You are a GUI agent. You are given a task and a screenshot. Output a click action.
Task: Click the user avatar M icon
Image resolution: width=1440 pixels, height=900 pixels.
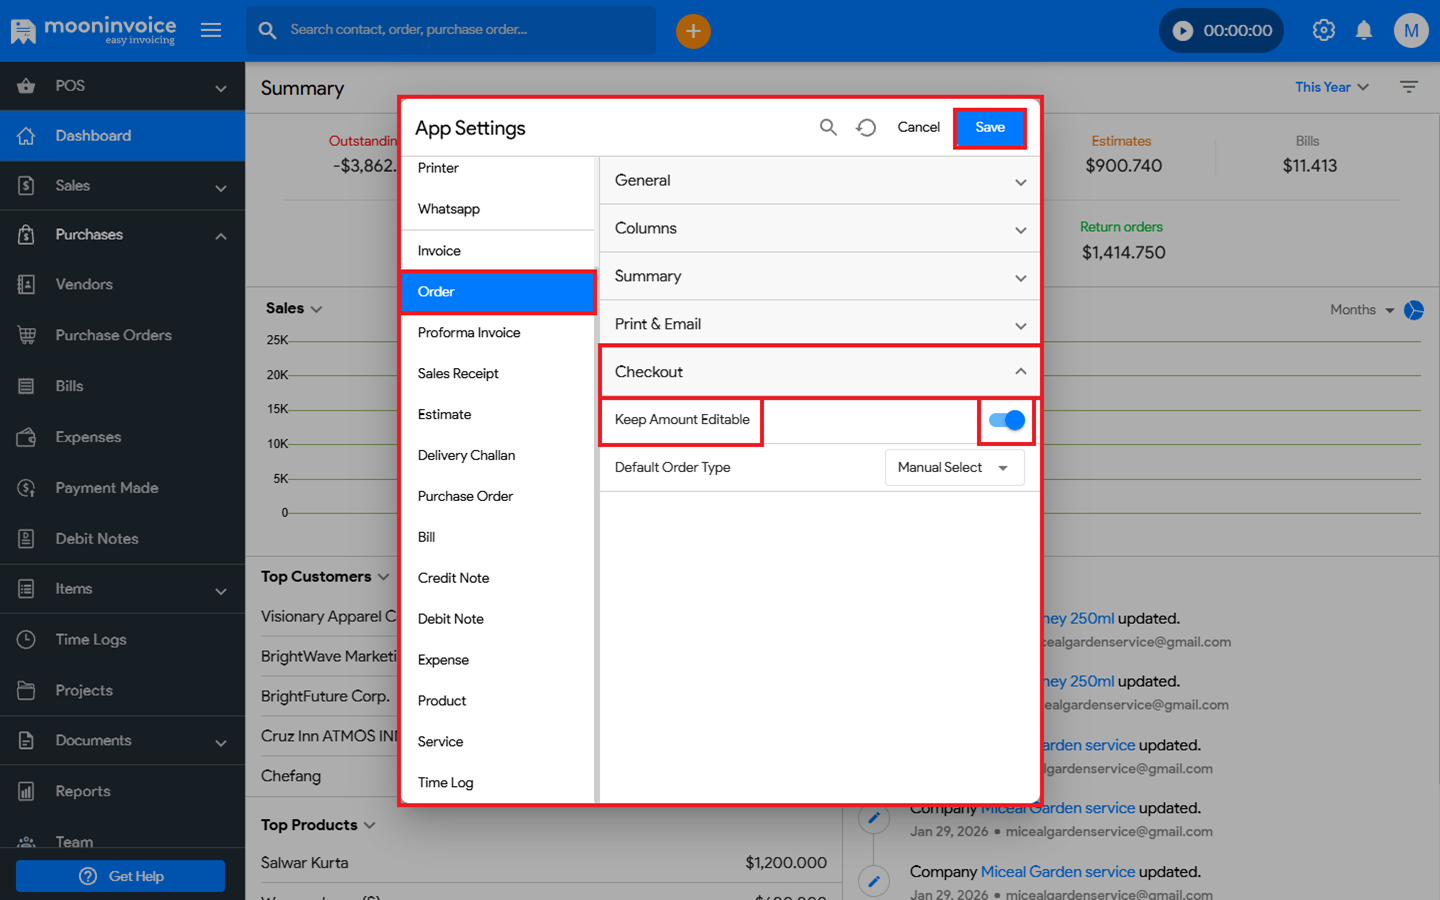[x=1410, y=31]
